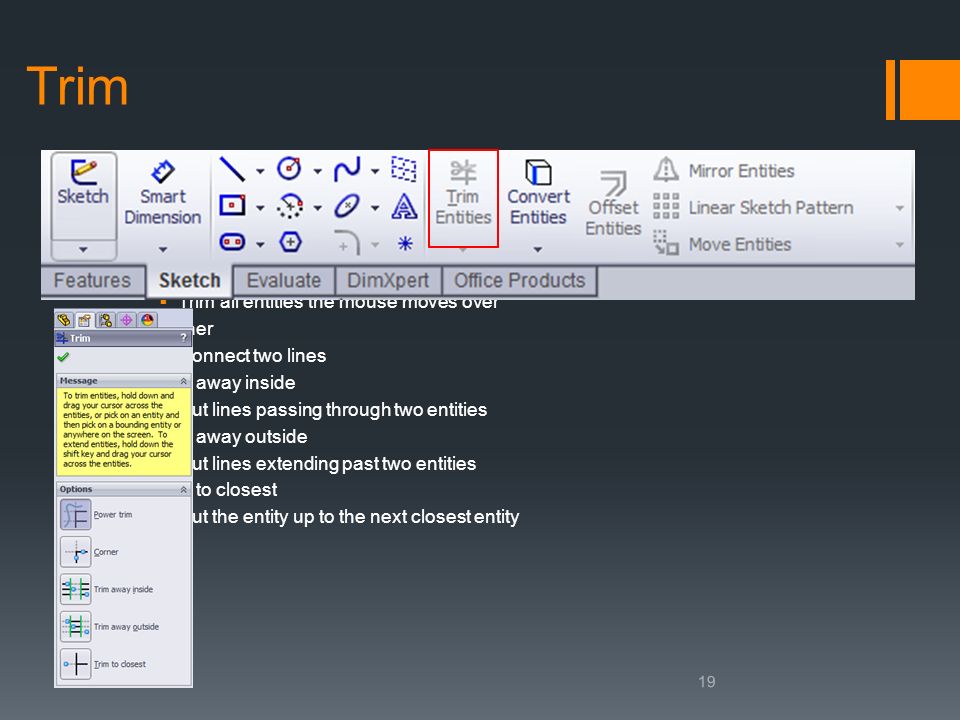This screenshot has height=720, width=960.
Task: Open the Smart Dimension dropdown arrow
Action: pos(163,249)
